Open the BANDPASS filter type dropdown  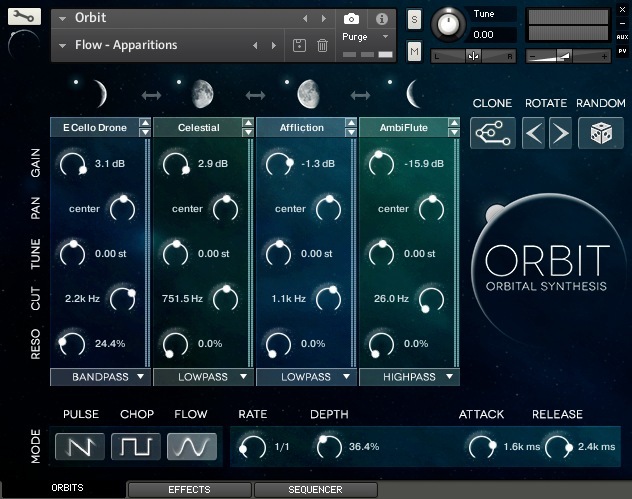(99, 377)
